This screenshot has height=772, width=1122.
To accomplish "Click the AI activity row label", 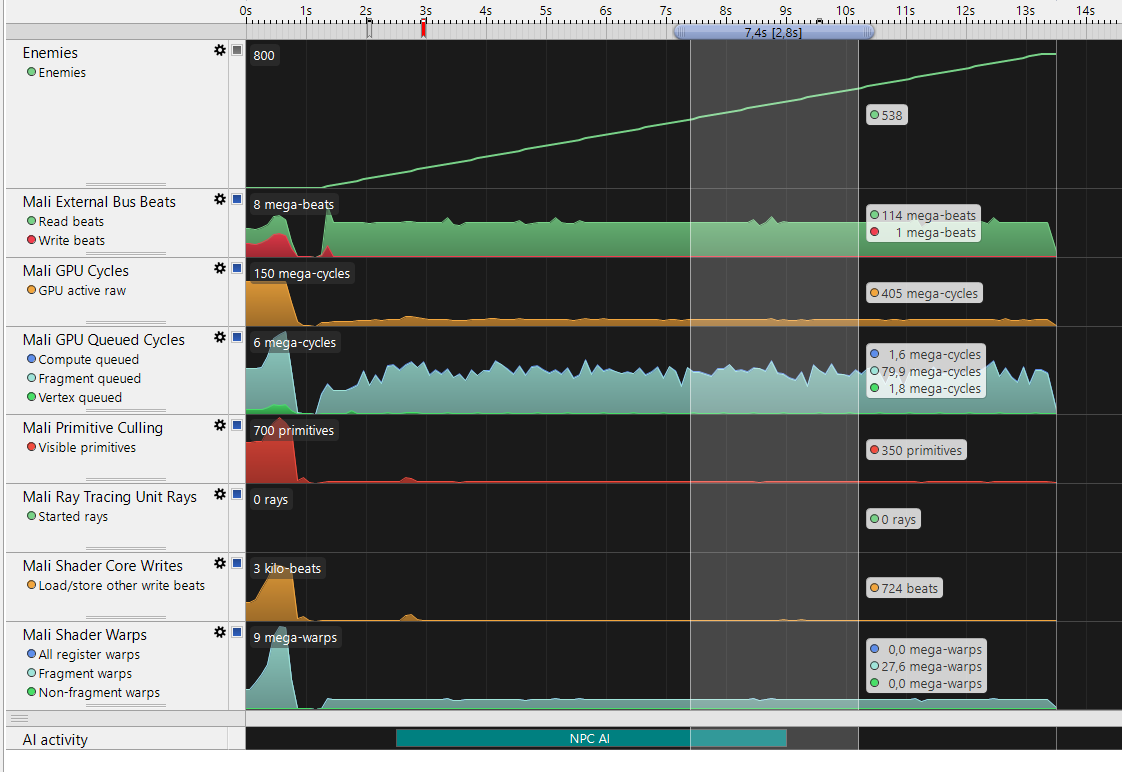I will pos(55,740).
